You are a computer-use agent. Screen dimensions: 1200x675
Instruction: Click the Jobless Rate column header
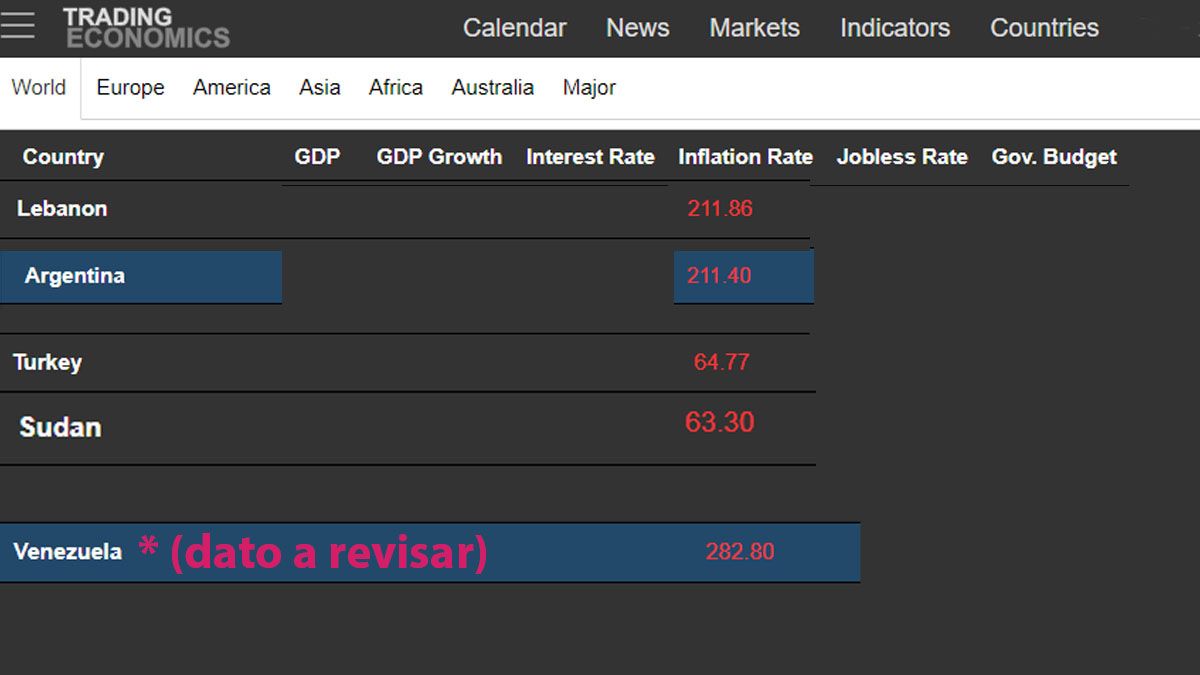[902, 157]
